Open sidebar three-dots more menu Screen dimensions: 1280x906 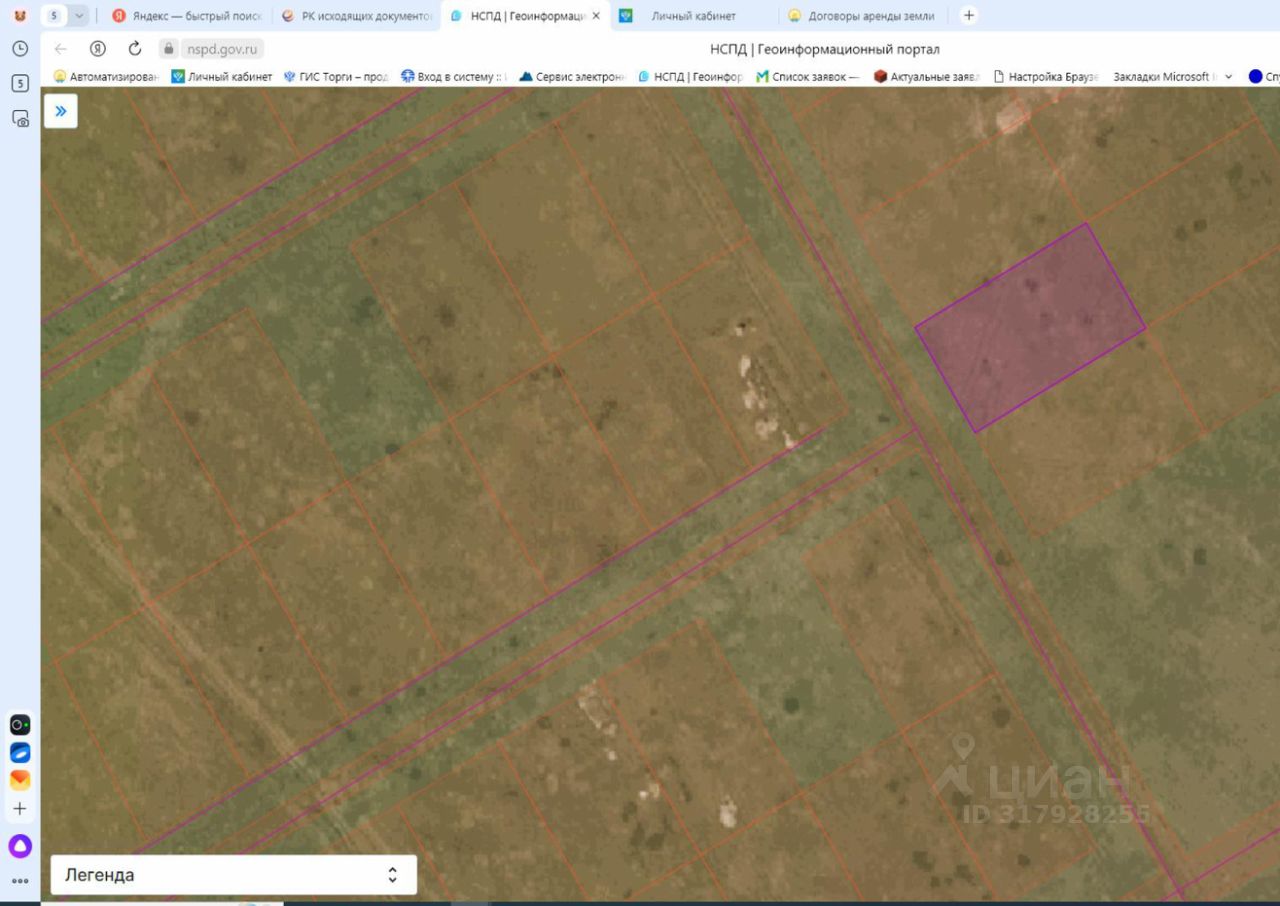point(20,882)
